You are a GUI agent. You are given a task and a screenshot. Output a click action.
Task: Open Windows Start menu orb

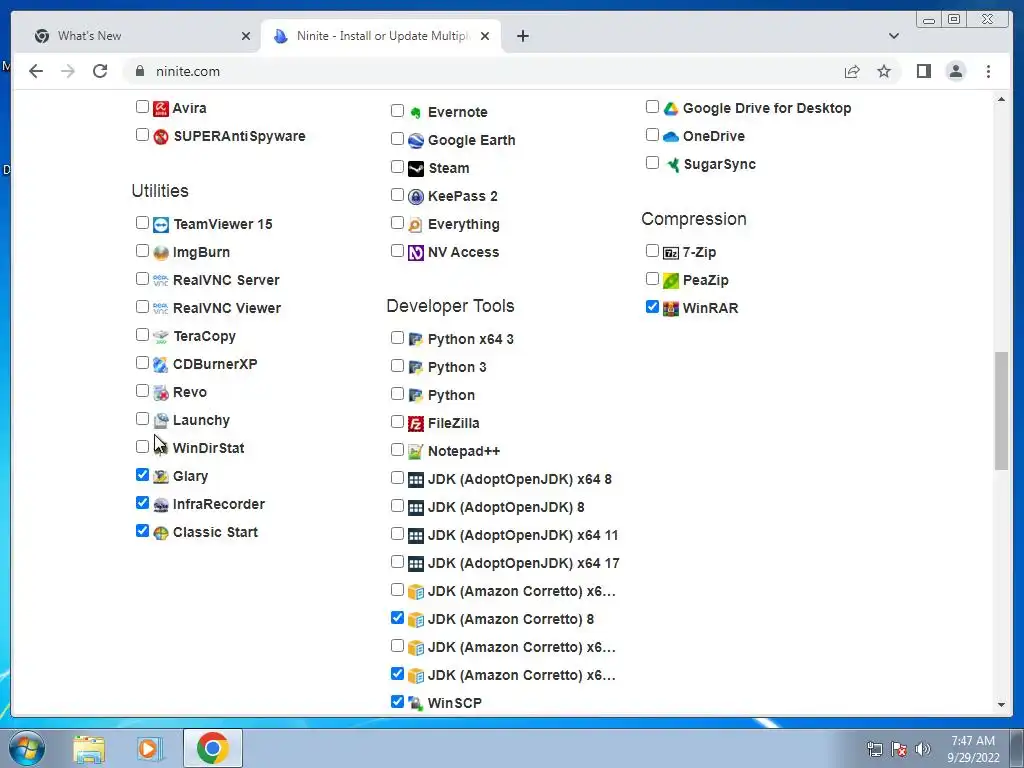(x=27, y=748)
